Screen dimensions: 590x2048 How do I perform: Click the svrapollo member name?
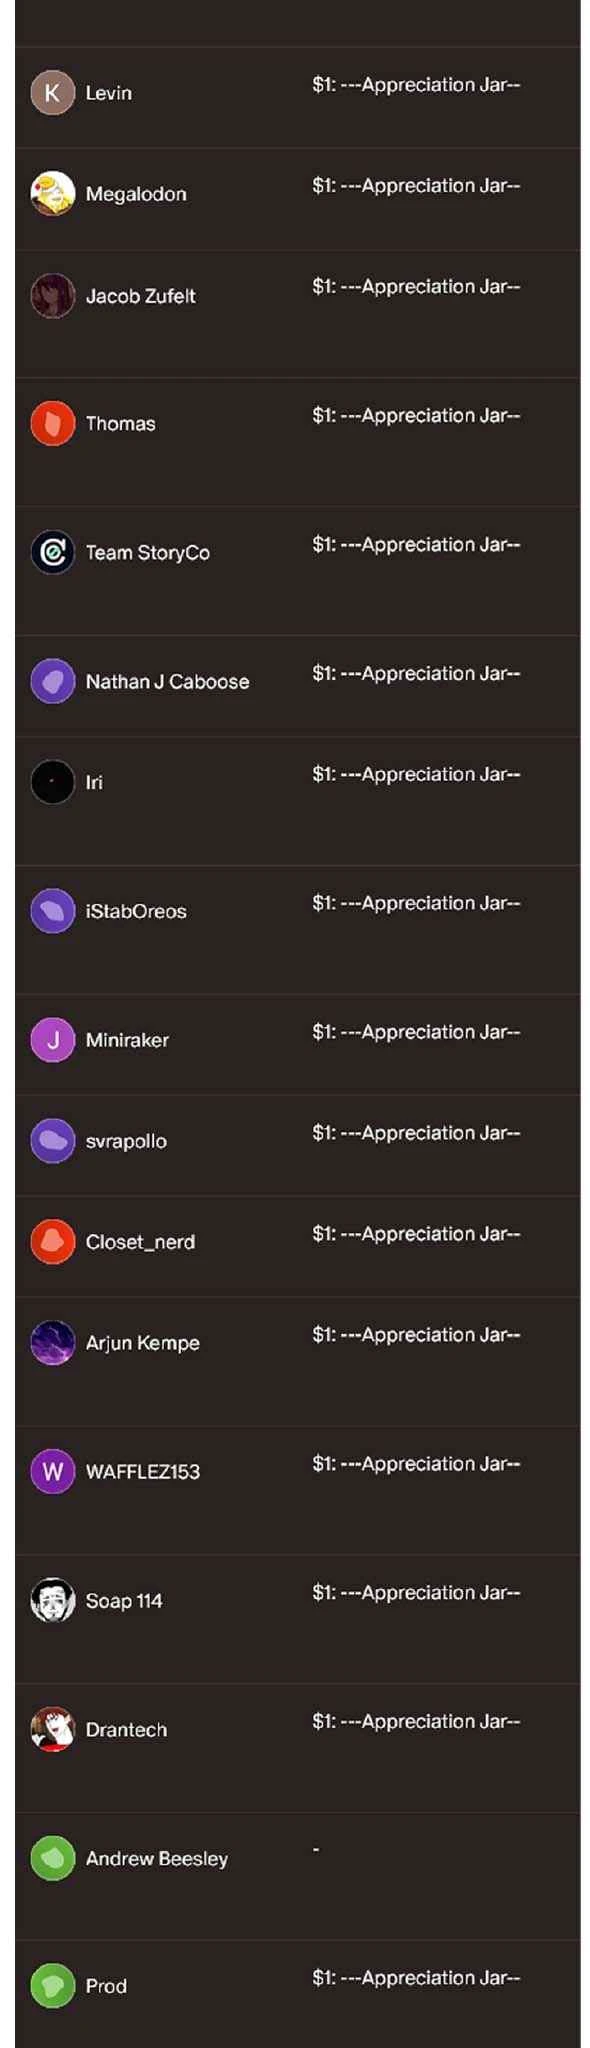(126, 1141)
